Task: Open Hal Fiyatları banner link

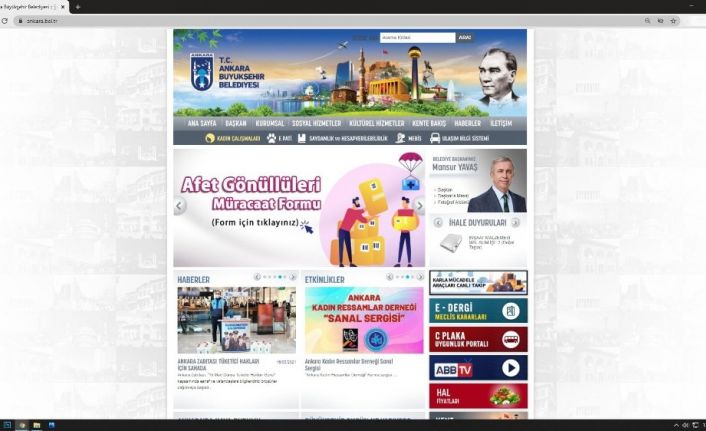Action: pos(478,395)
